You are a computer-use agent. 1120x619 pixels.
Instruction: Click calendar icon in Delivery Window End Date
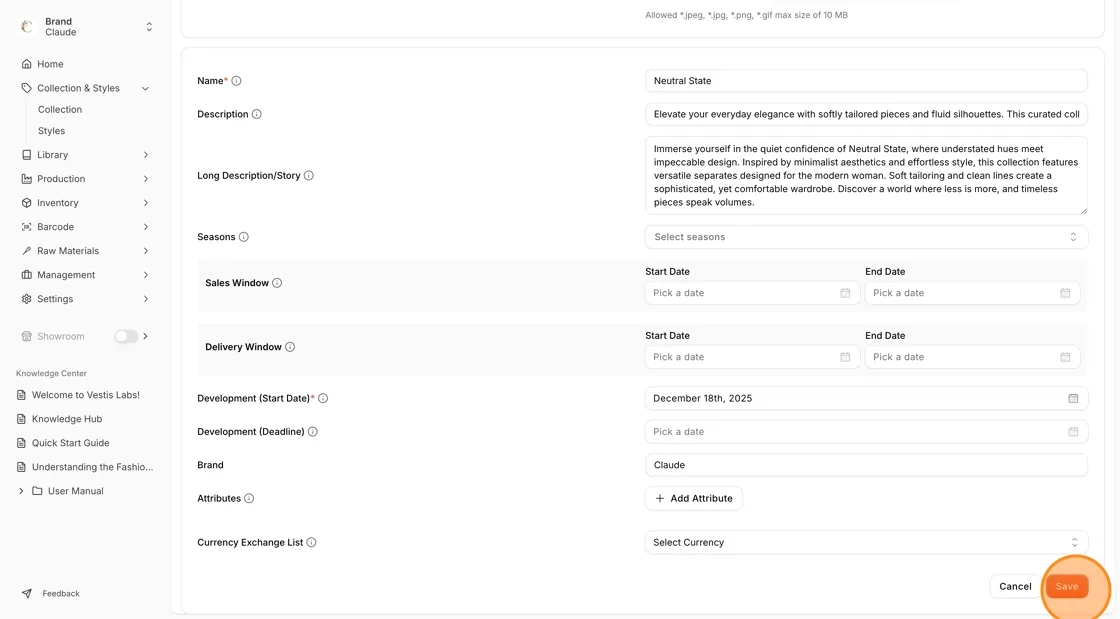pos(1065,357)
